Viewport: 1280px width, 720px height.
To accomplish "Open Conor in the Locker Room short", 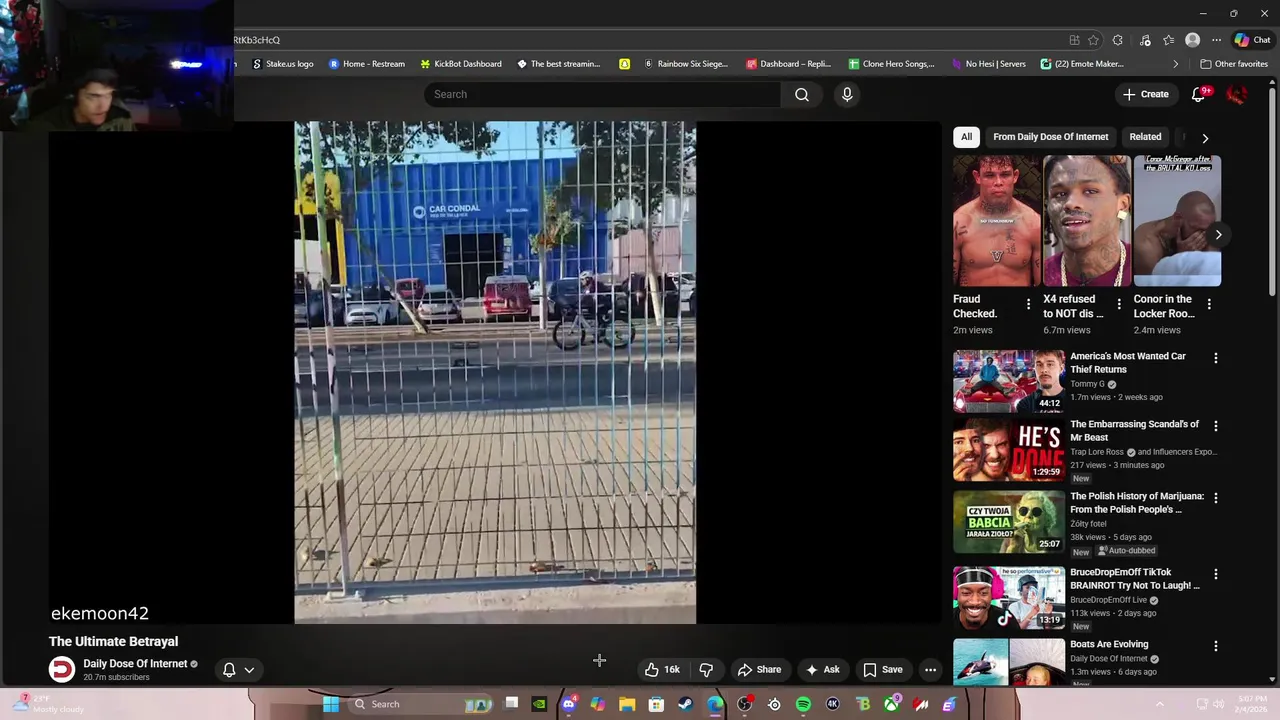I will (1177, 221).
